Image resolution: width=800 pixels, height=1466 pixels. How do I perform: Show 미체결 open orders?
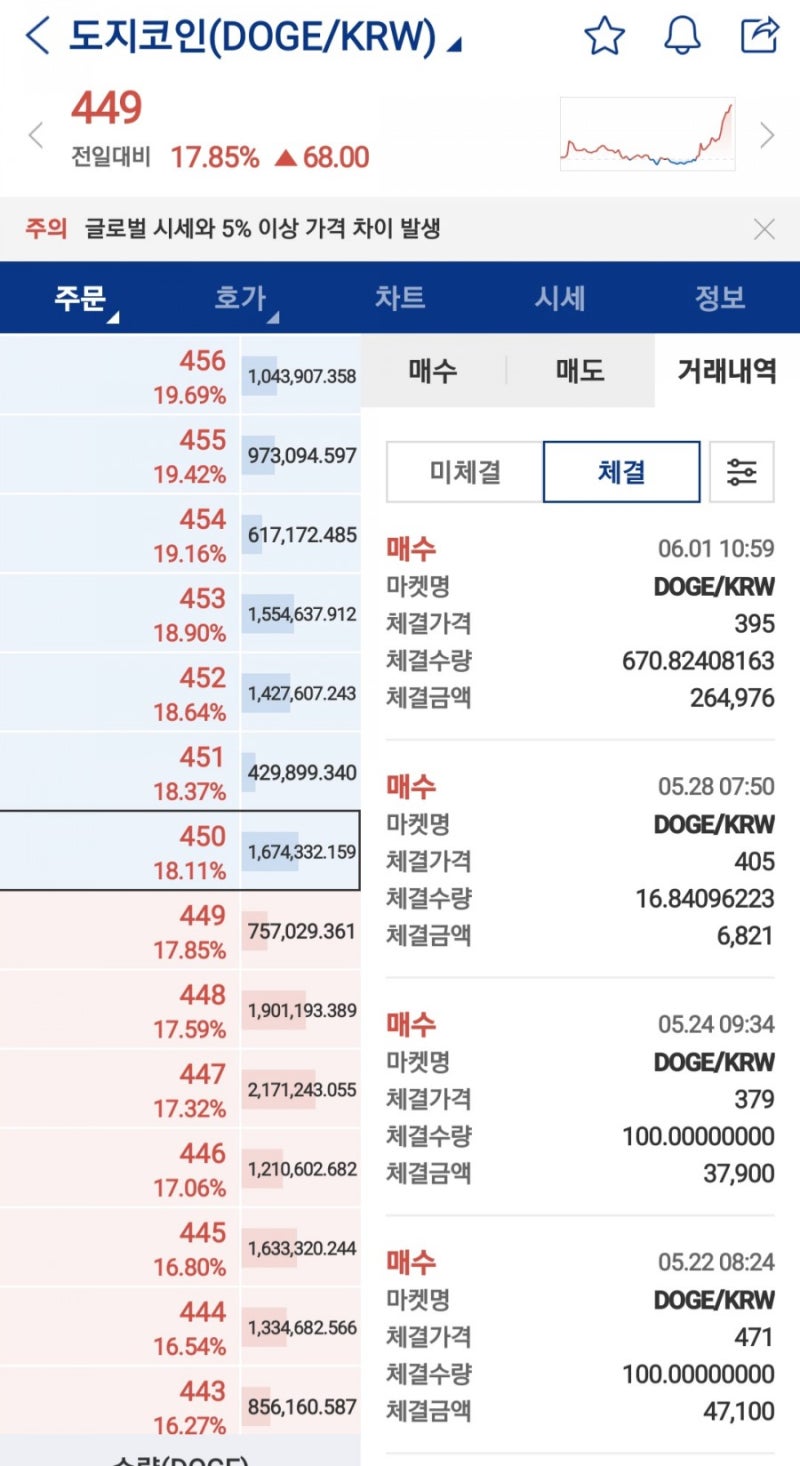click(x=465, y=471)
